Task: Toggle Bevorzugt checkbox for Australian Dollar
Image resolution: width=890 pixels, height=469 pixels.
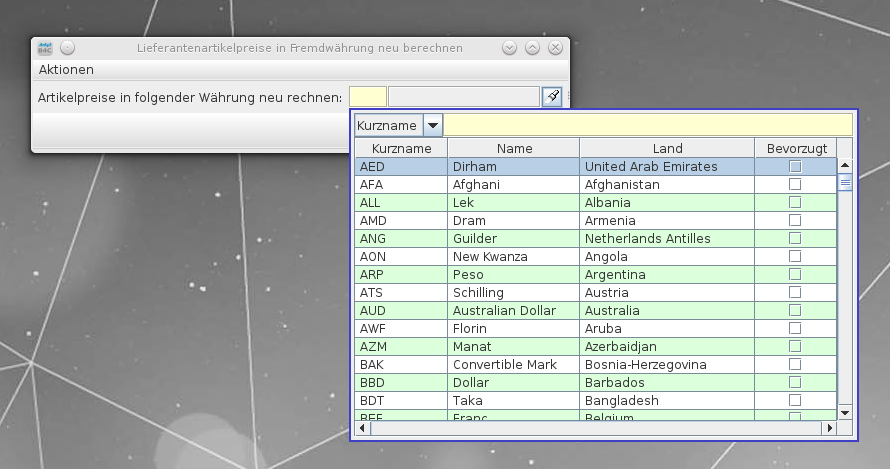Action: (x=795, y=310)
